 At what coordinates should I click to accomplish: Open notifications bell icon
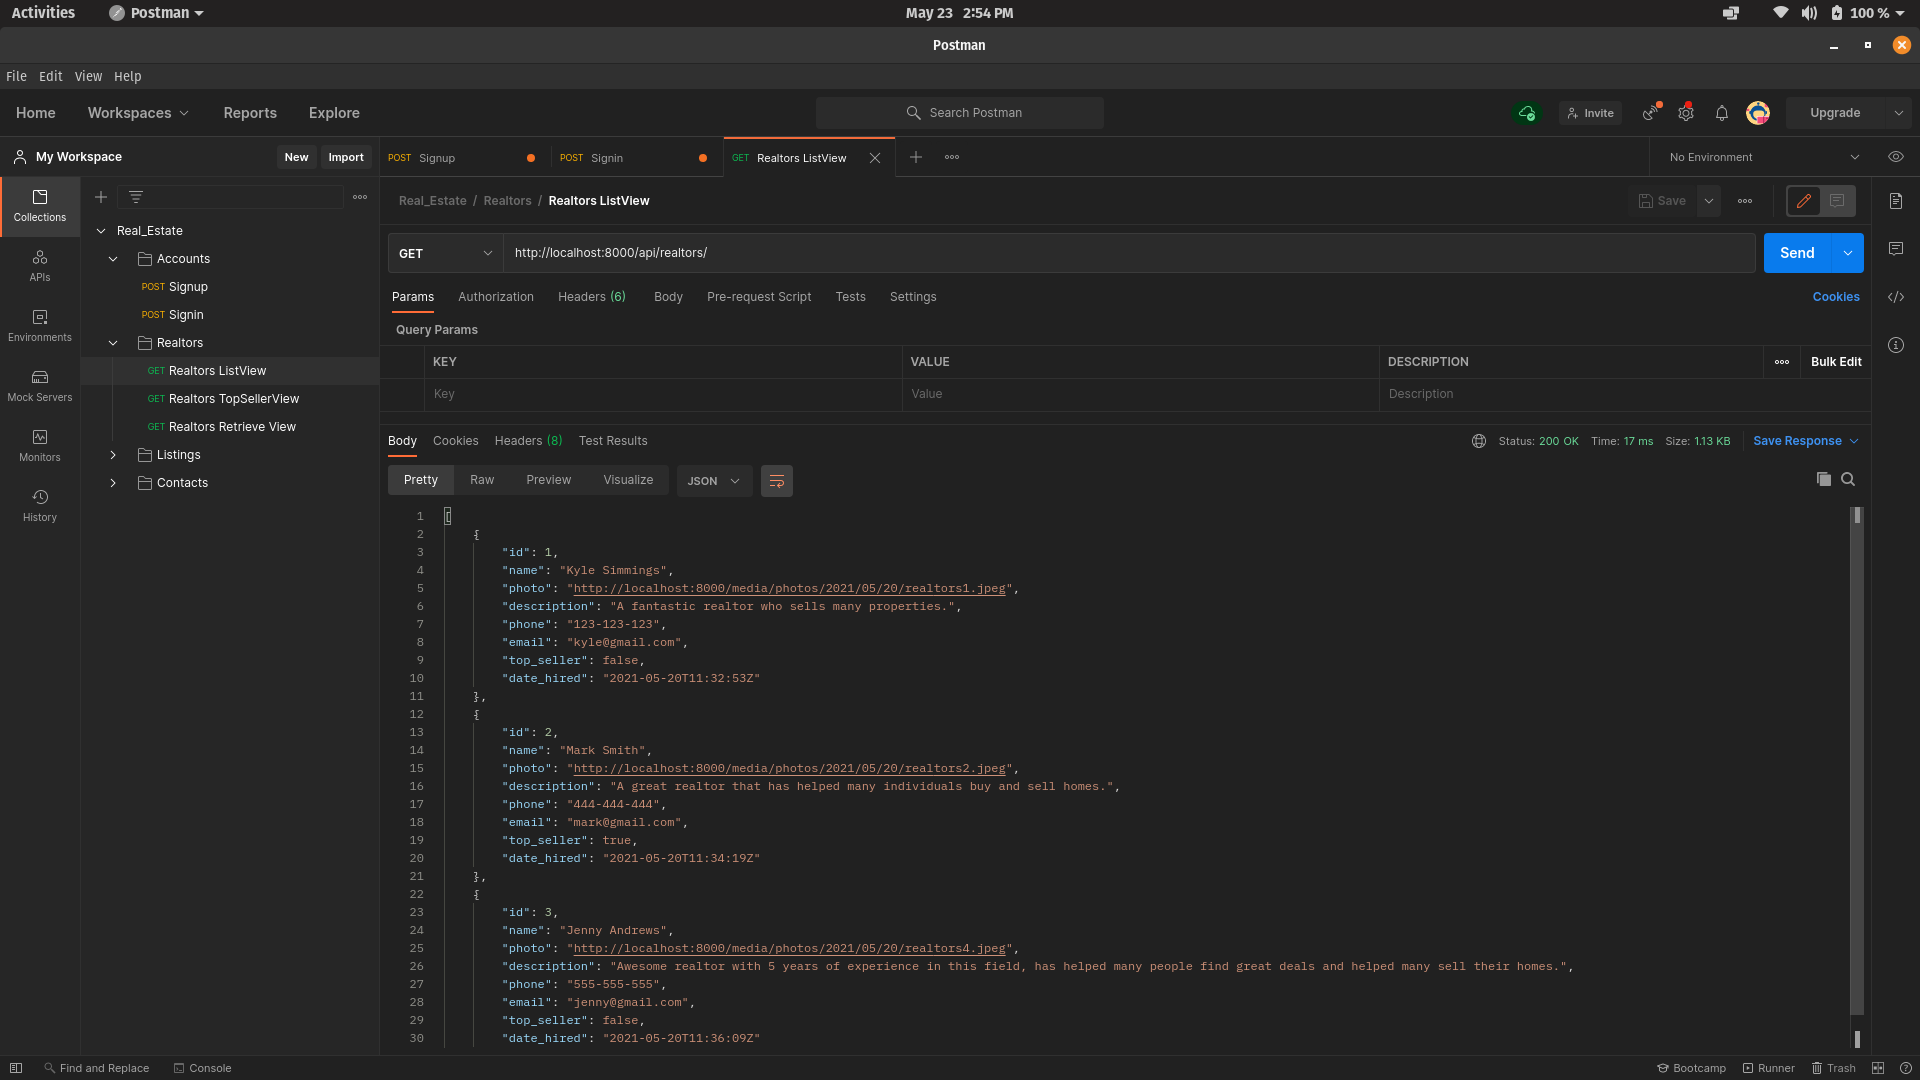coord(1722,113)
